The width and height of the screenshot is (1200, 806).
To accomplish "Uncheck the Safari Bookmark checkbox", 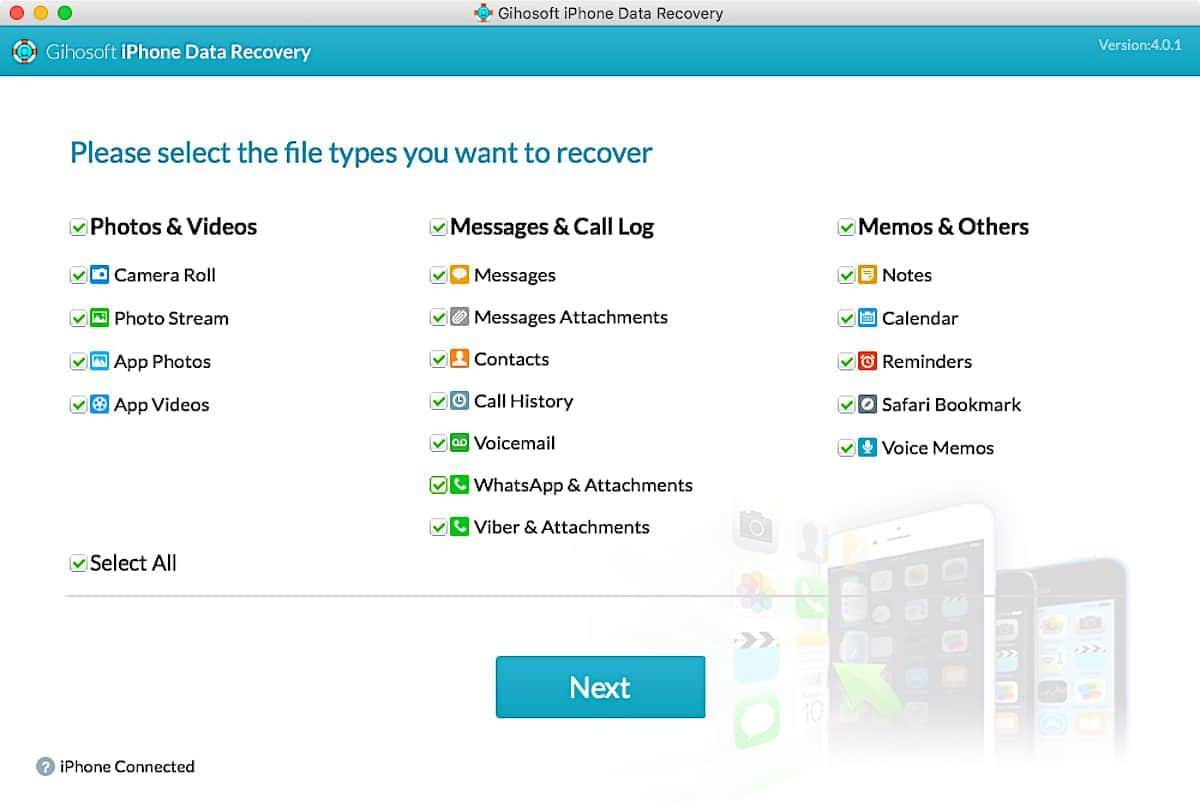I will [x=846, y=405].
